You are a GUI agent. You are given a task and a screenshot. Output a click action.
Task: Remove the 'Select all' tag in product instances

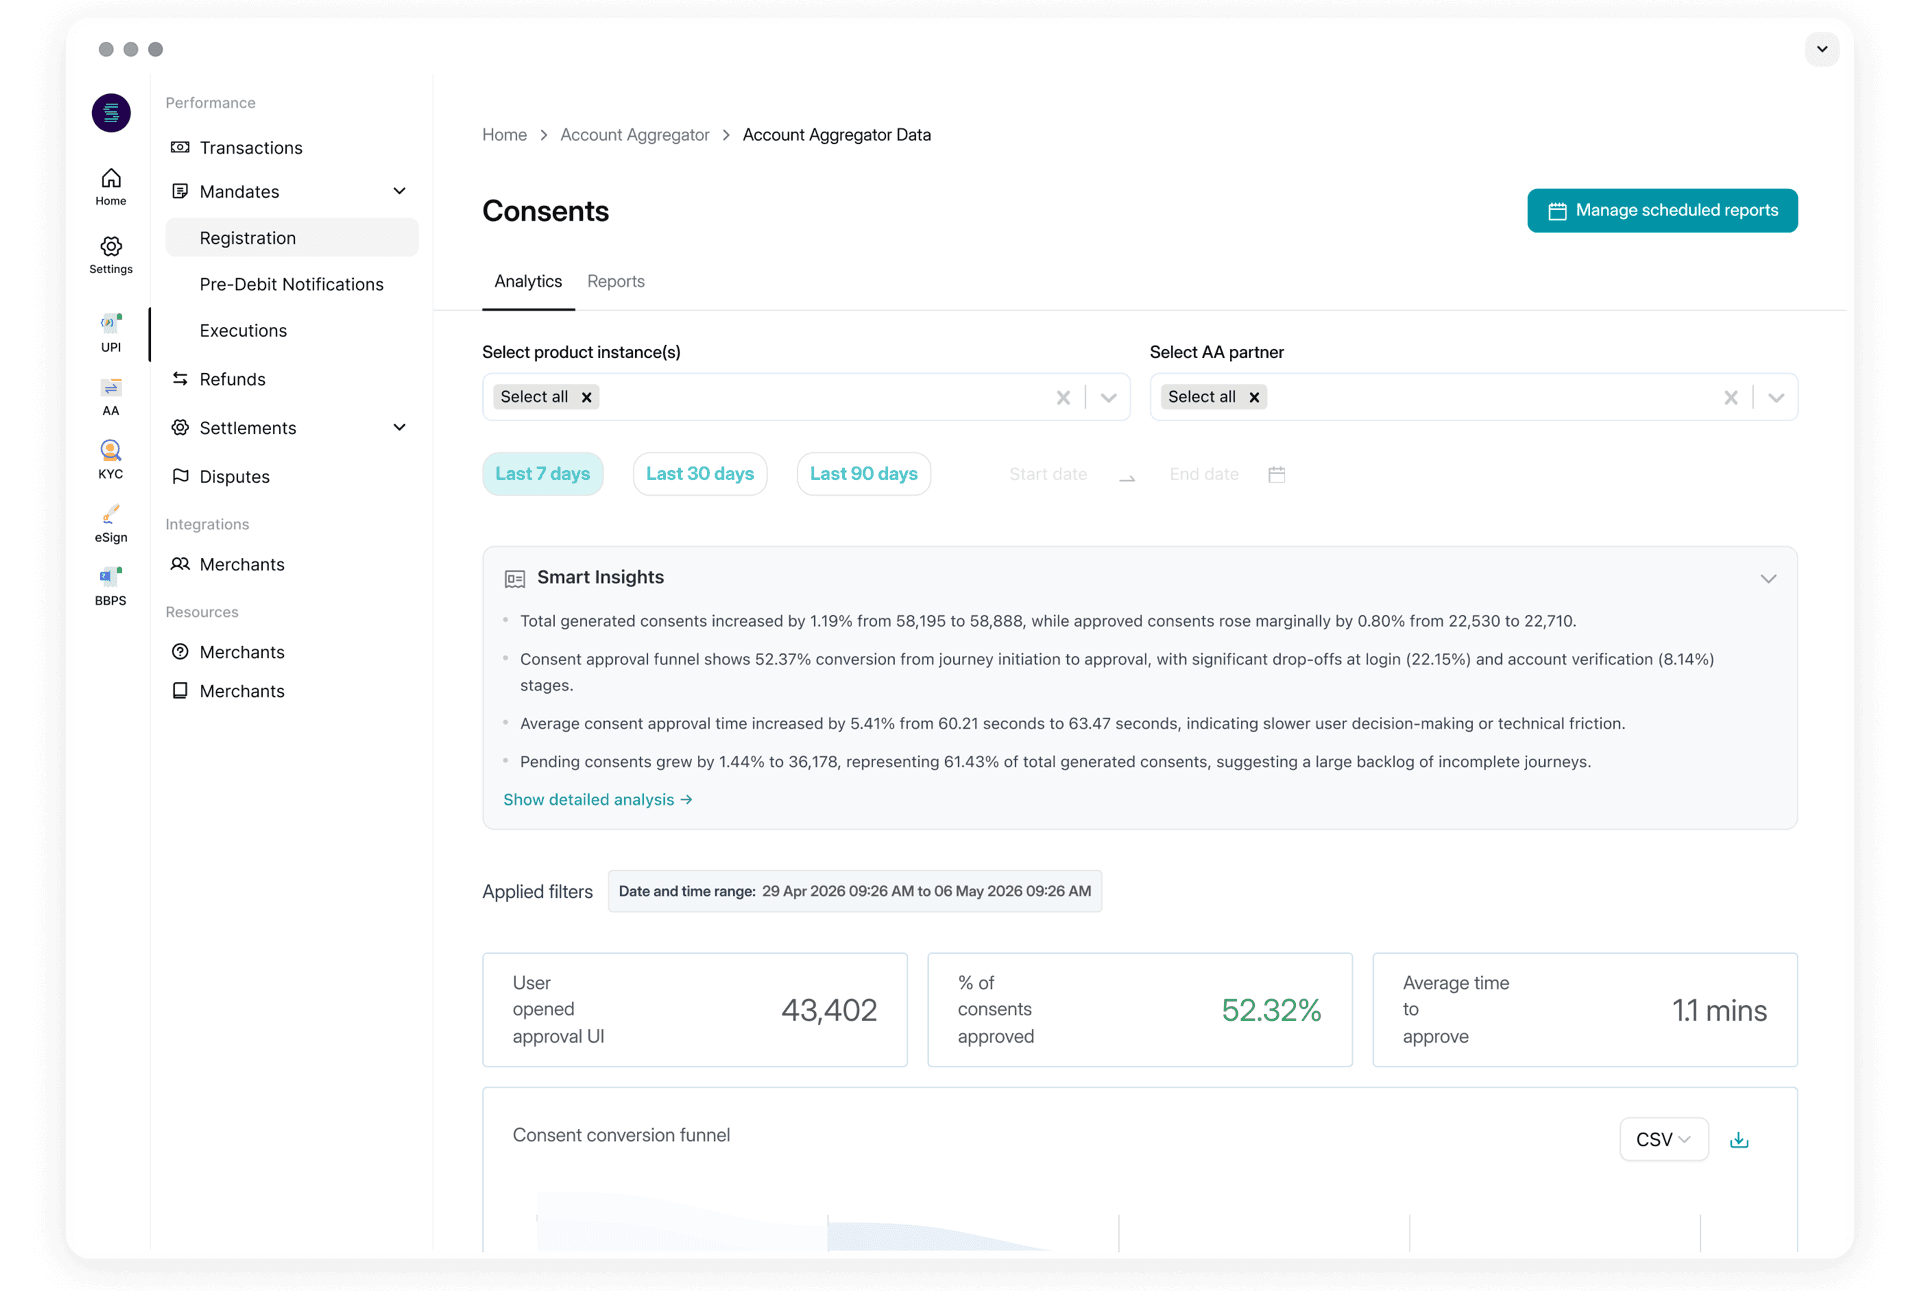587,397
